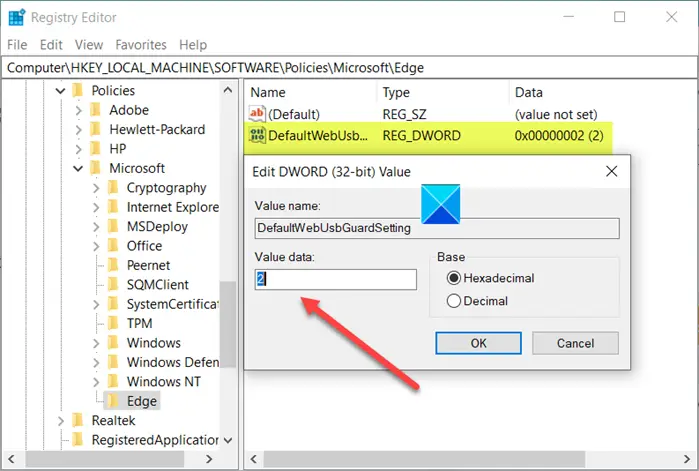Expand the Windows NT tree node
The height and width of the screenshot is (471, 699).
96,382
